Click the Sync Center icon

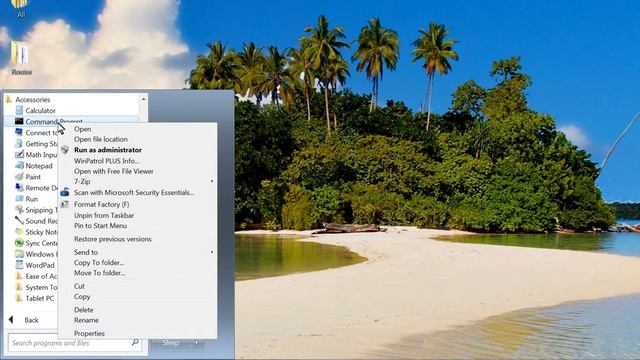coord(19,242)
